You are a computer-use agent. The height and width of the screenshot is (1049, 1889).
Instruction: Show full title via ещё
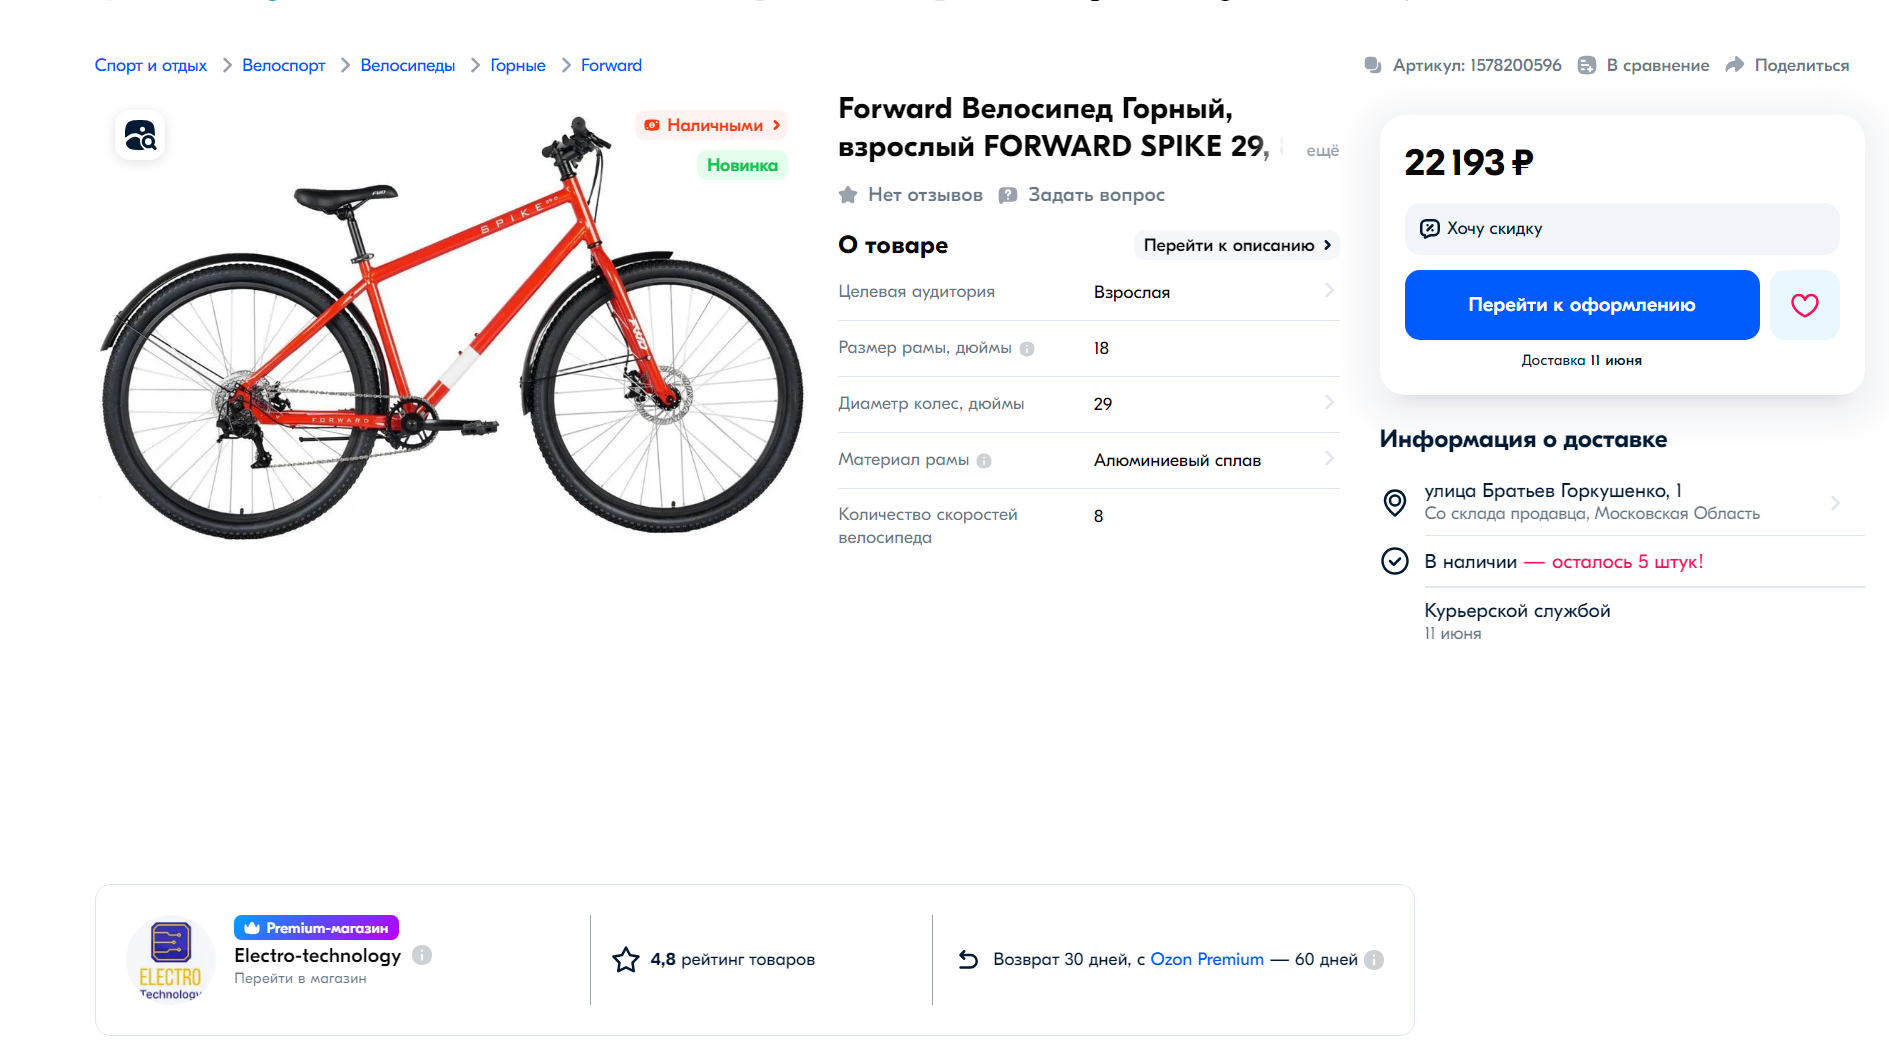pos(1322,150)
